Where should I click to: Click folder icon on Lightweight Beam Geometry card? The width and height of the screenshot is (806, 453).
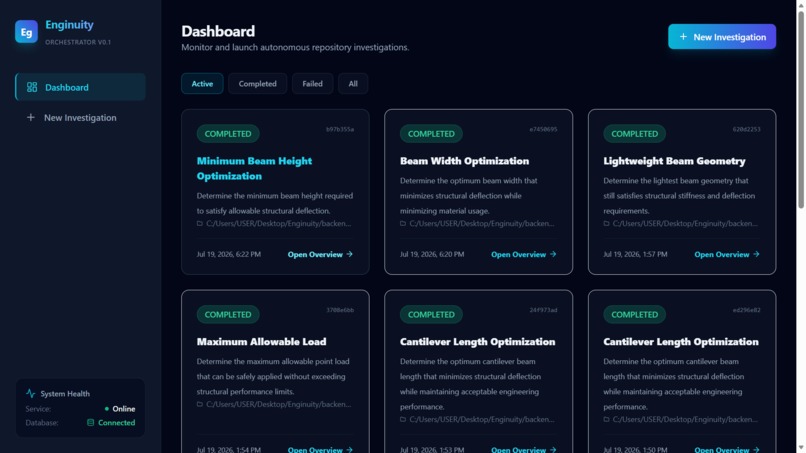pyautogui.click(x=607, y=223)
